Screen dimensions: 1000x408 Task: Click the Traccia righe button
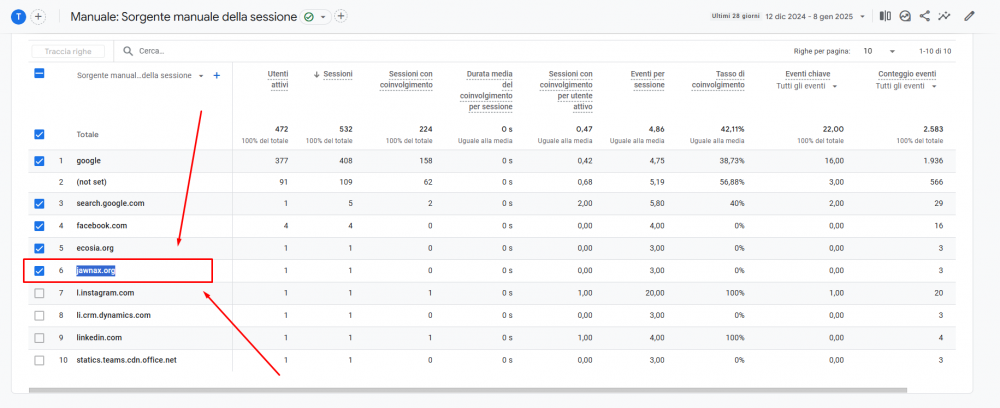click(68, 51)
